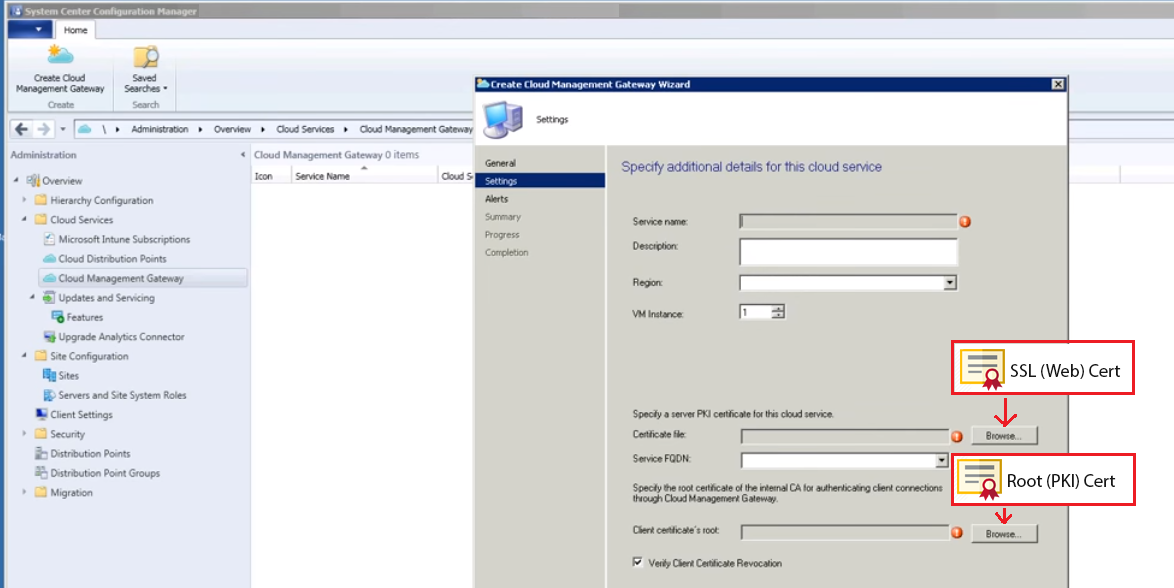Screen dimensions: 1174x588
Task: Click the VM Instance number field
Action: [755, 312]
